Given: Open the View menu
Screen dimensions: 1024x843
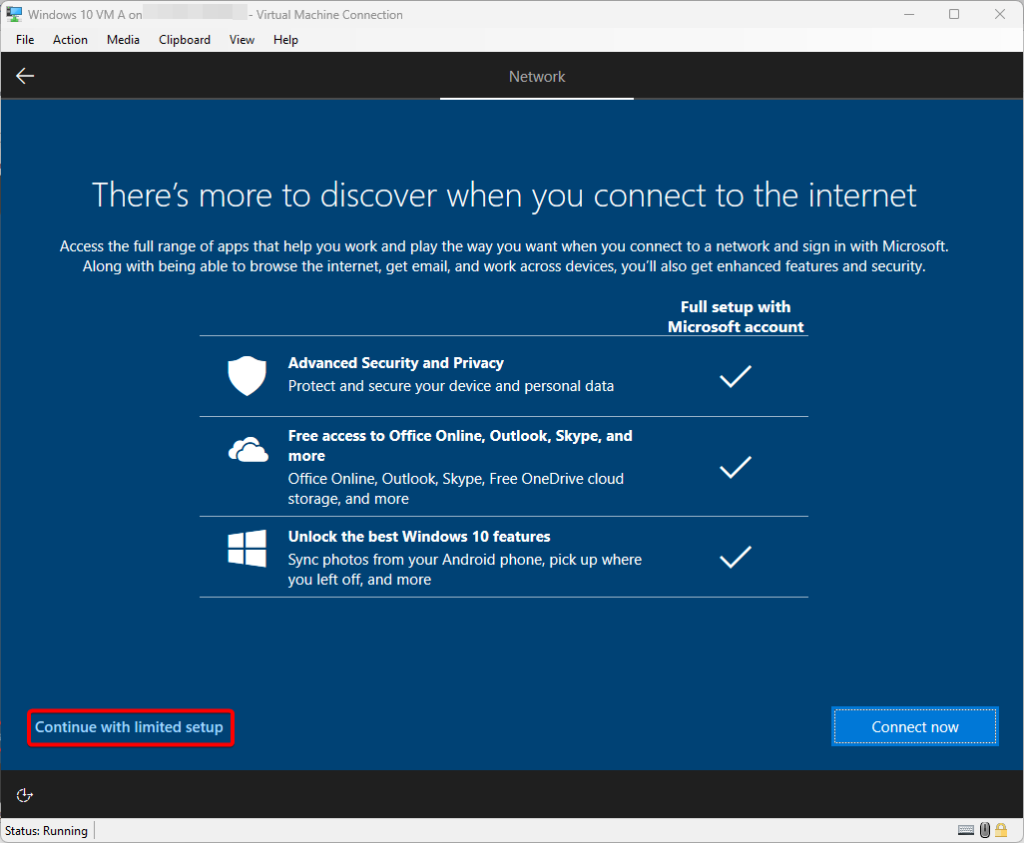Looking at the screenshot, I should coord(242,40).
